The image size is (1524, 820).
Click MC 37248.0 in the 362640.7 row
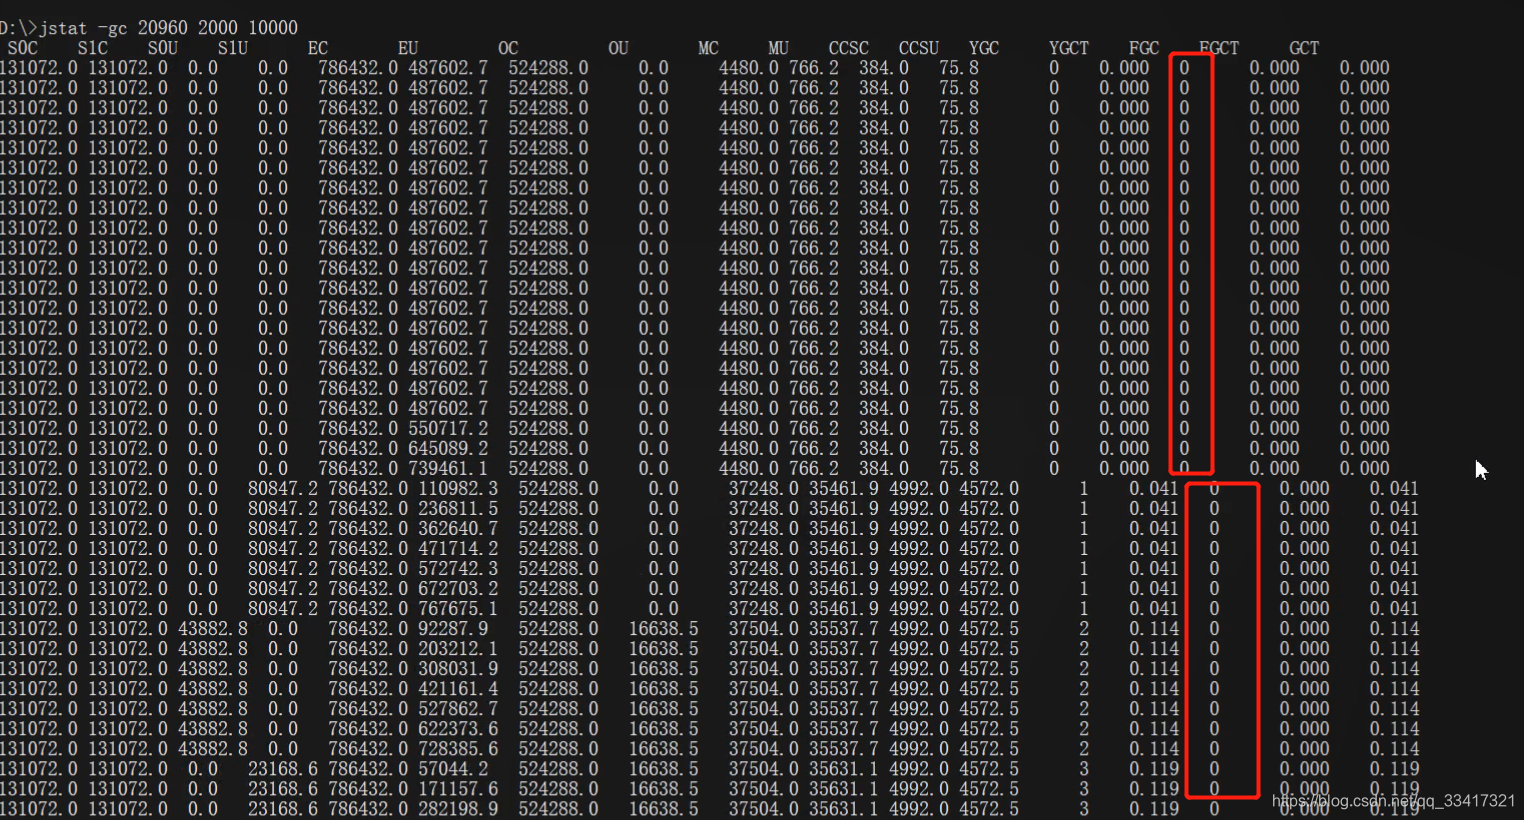click(763, 528)
